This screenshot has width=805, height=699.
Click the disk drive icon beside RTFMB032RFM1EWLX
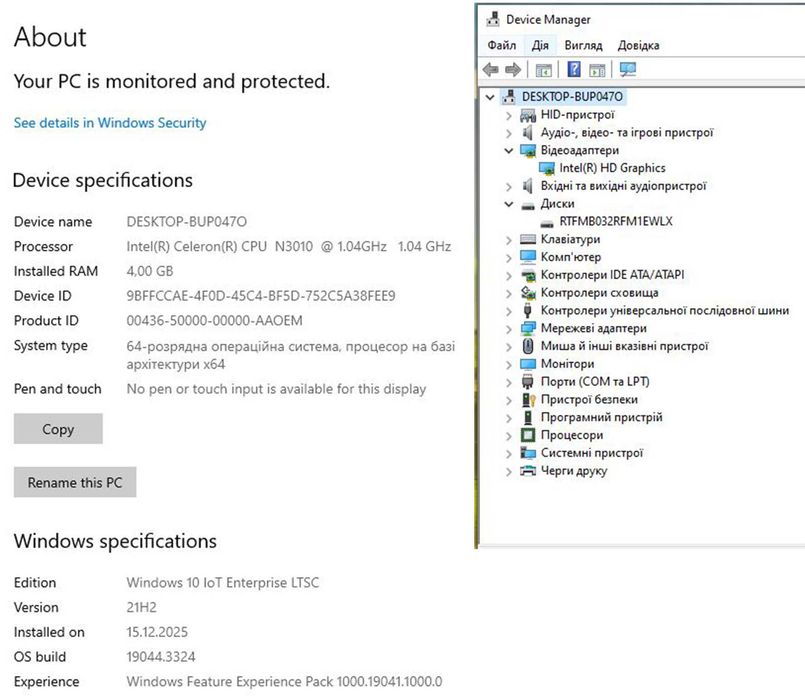(x=547, y=223)
